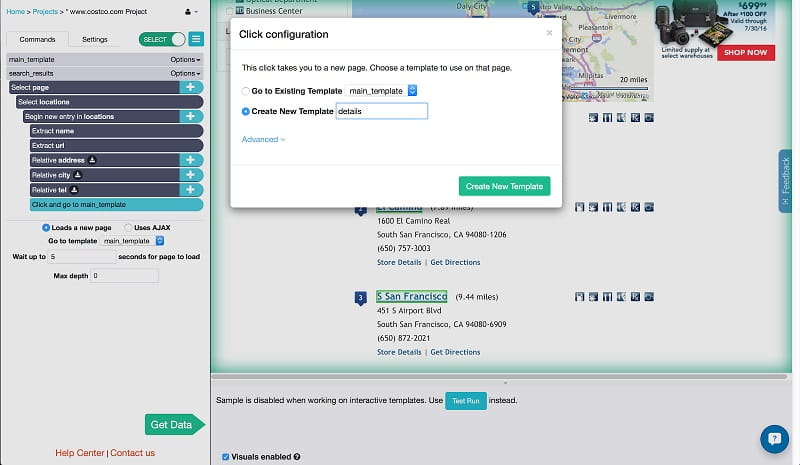Click first service icon in El Camino row
Image resolution: width=800 pixels, height=465 pixels.
pos(580,207)
